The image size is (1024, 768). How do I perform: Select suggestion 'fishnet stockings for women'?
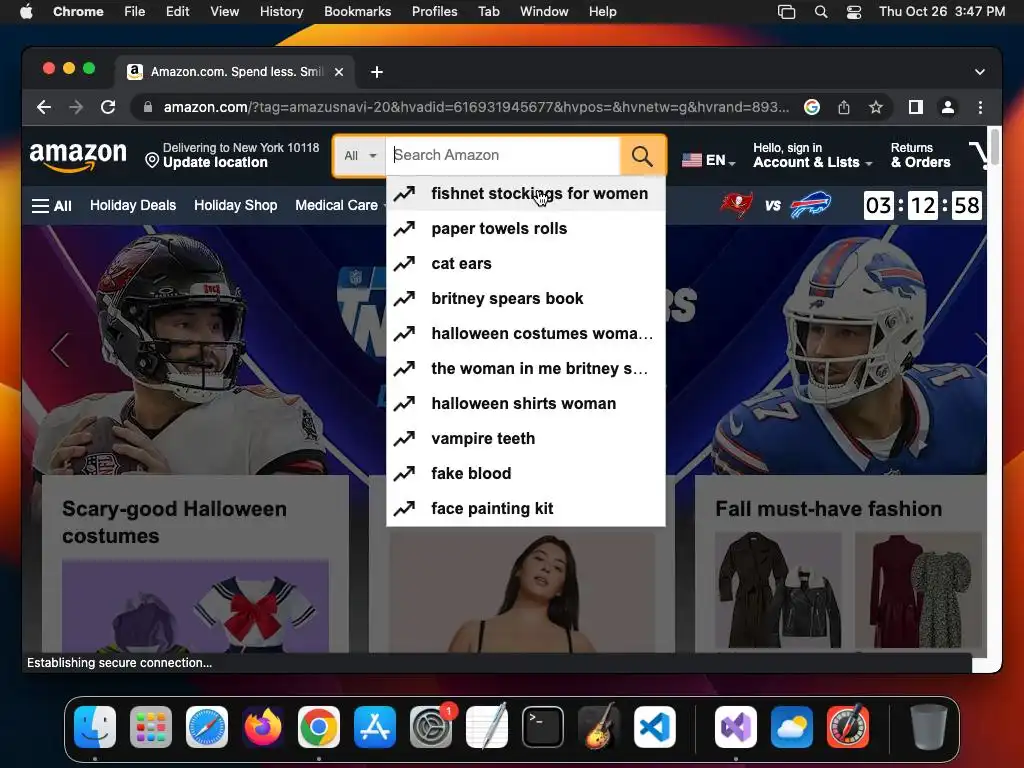(x=526, y=193)
